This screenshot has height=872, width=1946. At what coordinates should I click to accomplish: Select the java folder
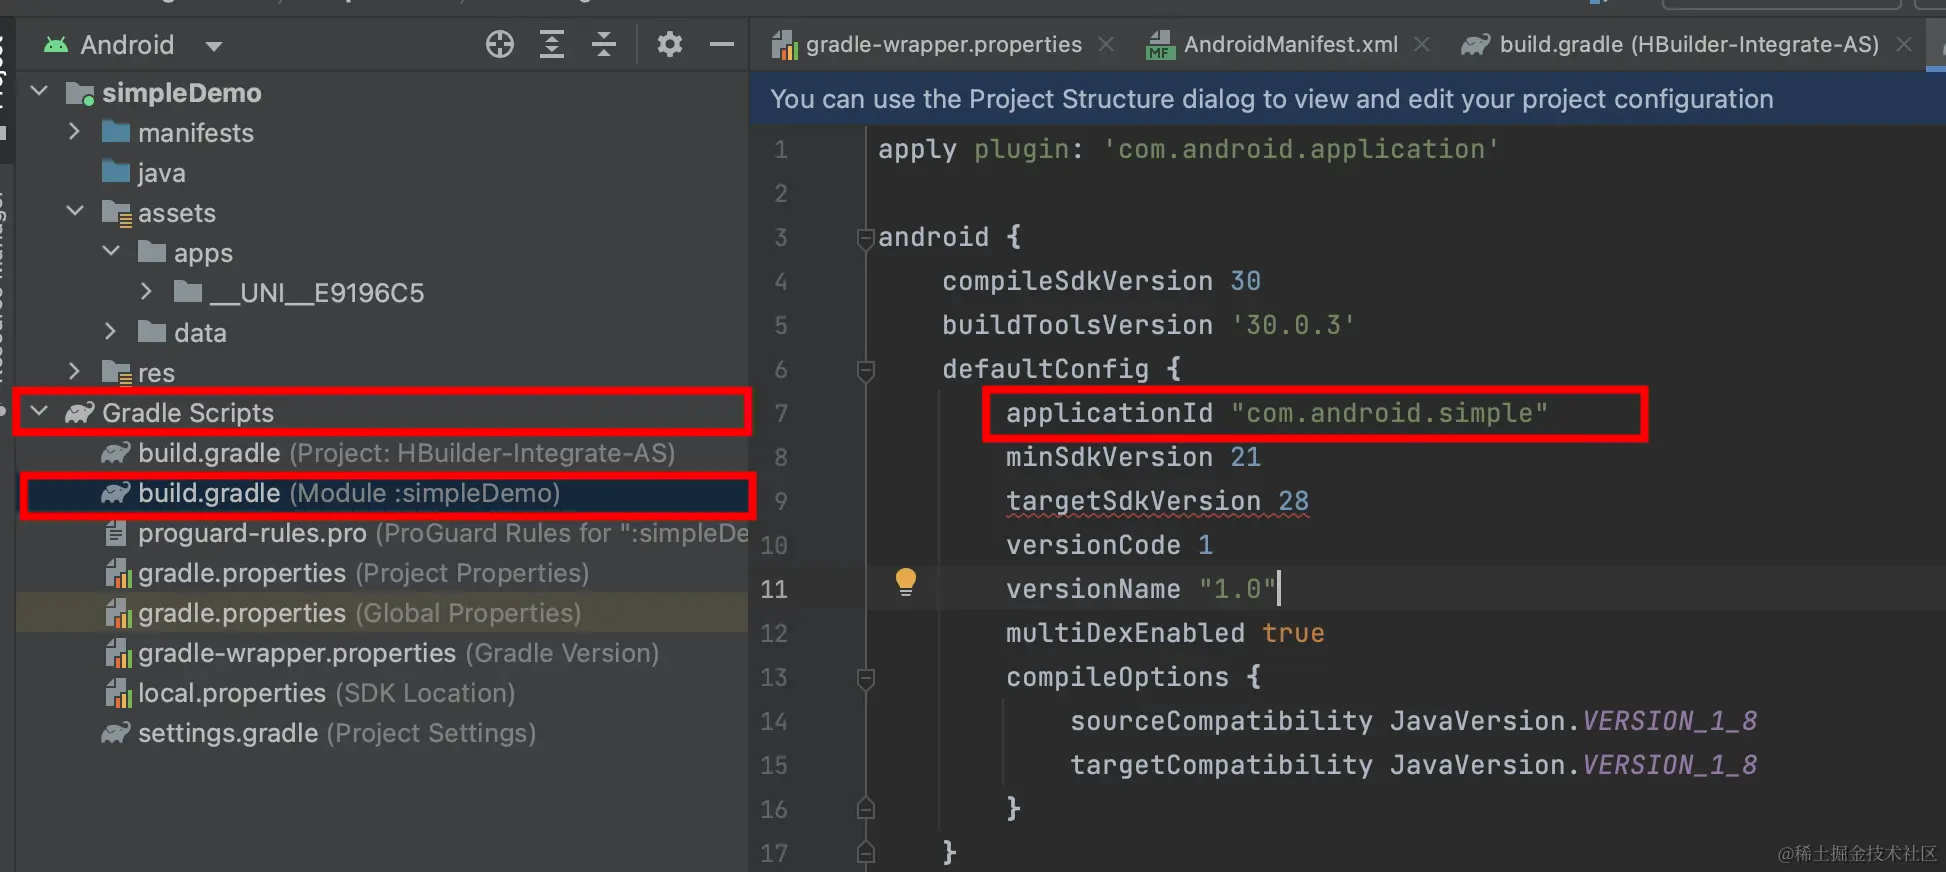(x=144, y=173)
